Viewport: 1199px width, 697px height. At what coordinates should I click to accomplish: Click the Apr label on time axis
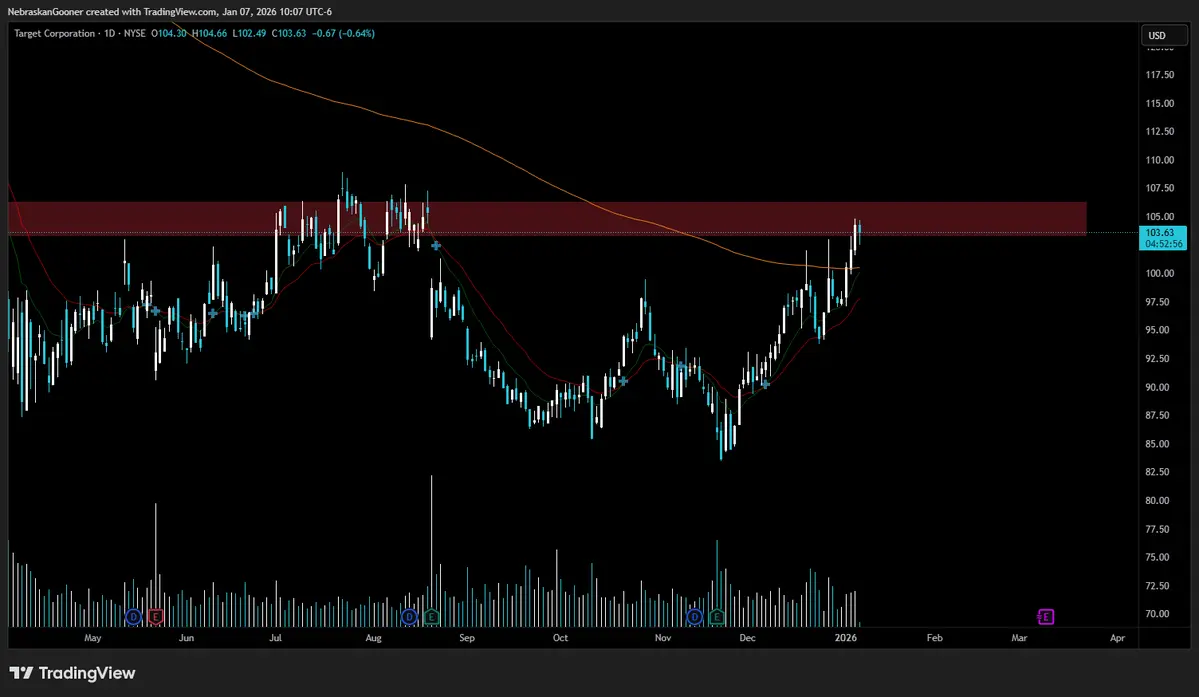click(x=1117, y=637)
